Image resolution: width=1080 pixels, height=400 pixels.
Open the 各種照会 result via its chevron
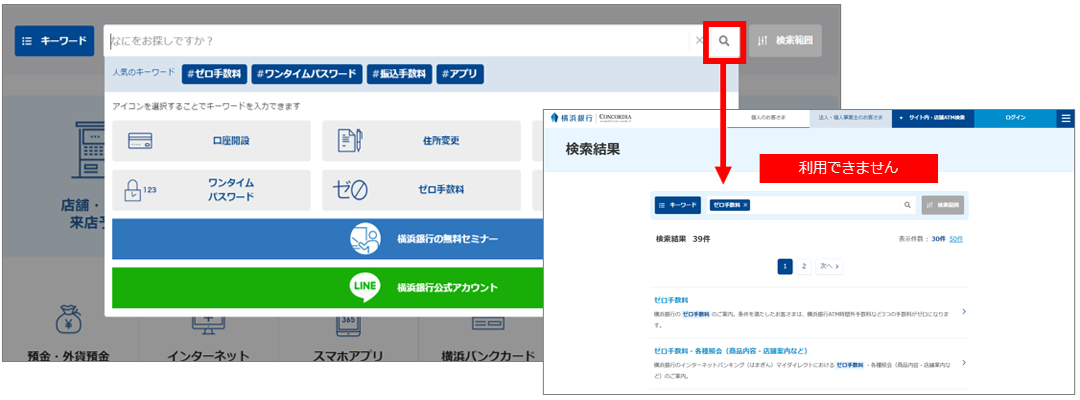click(964, 362)
